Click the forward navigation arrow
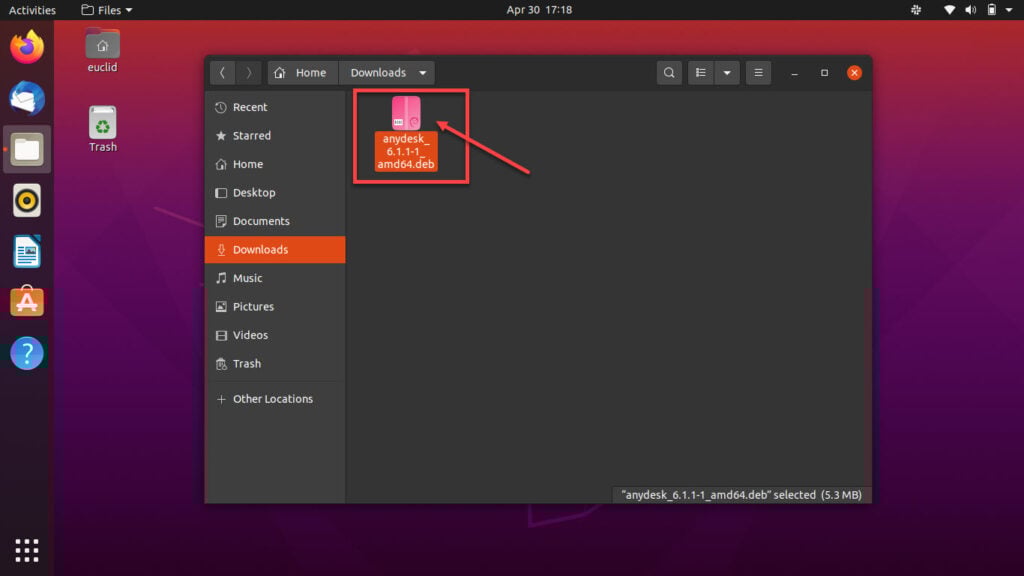 tap(248, 72)
